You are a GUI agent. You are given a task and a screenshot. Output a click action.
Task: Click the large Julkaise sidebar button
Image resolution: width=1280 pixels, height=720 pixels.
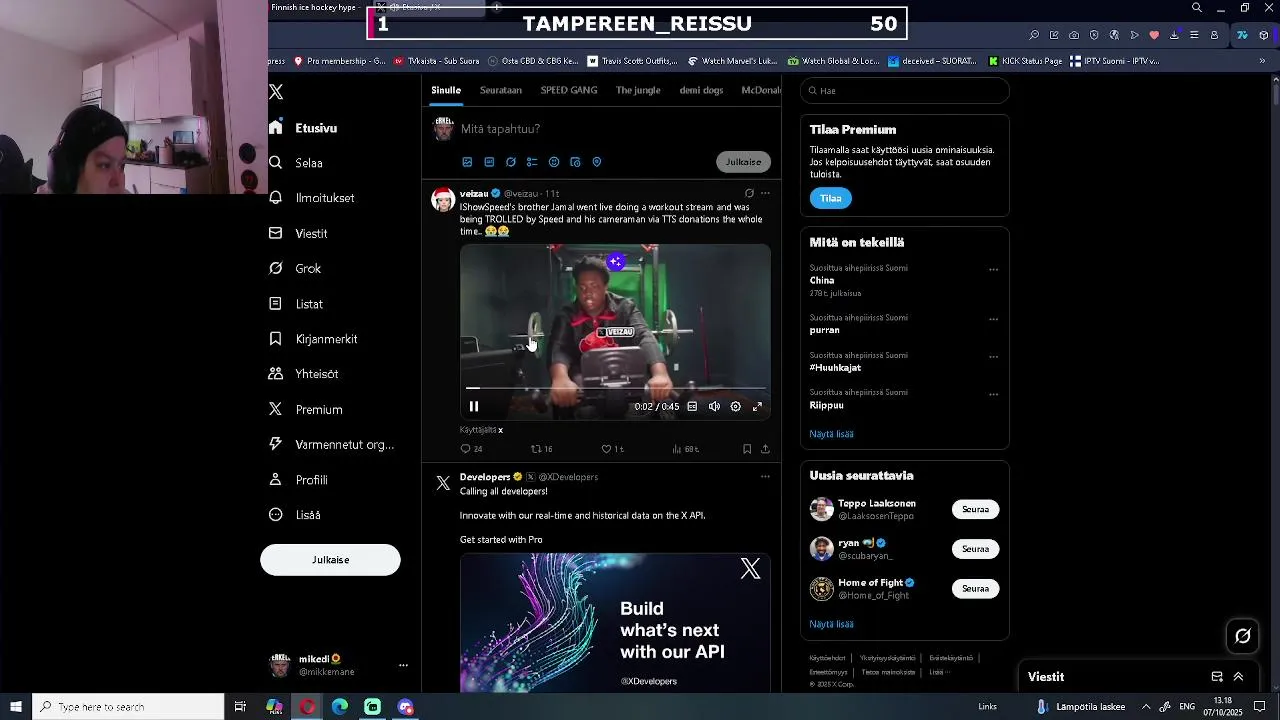click(x=330, y=560)
